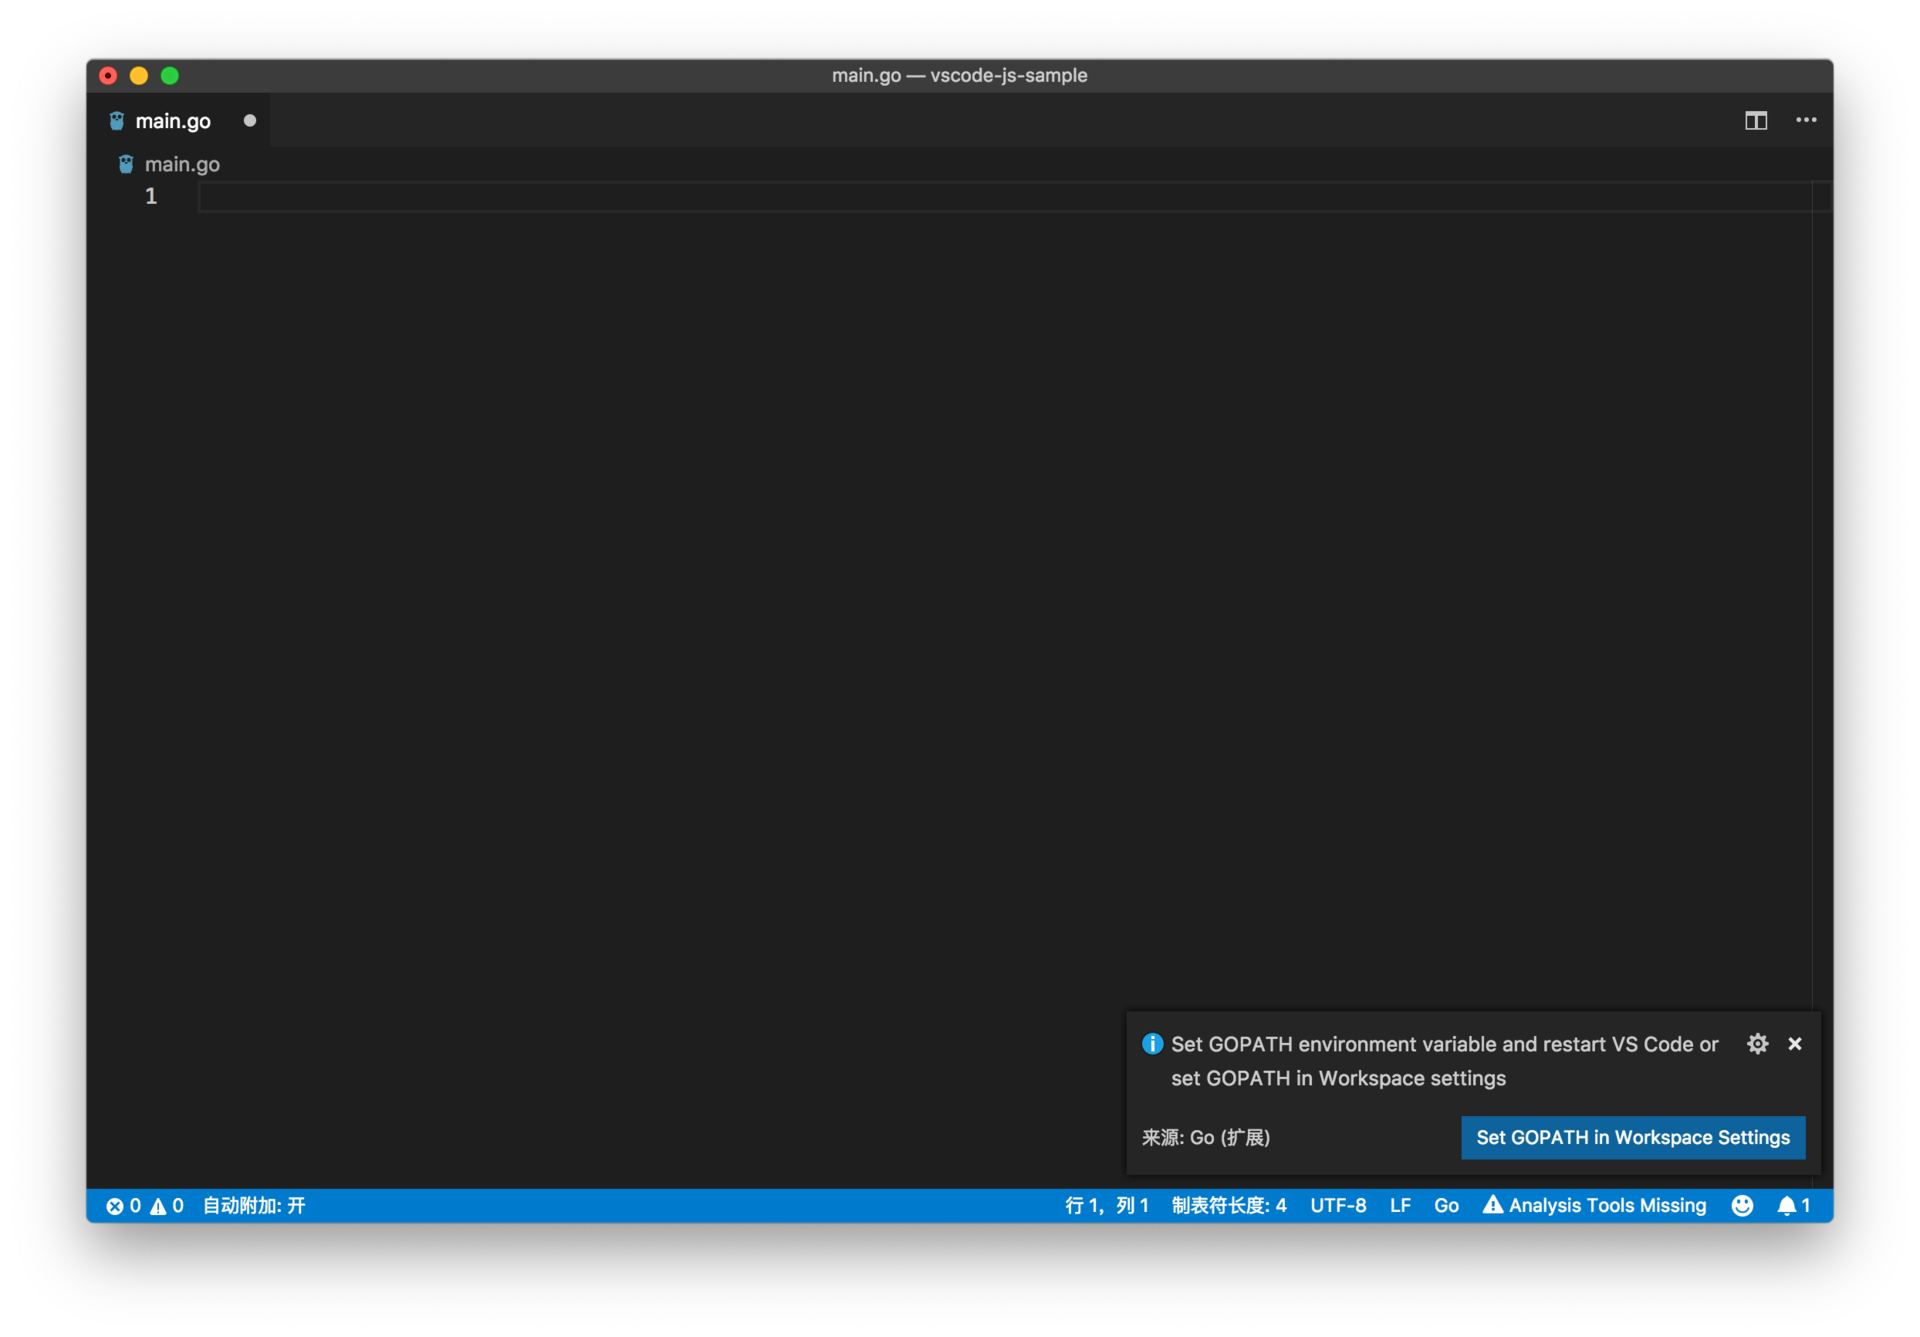Click the unsaved dot on main.go tab
Viewport: 1920px width, 1337px height.
tap(250, 121)
